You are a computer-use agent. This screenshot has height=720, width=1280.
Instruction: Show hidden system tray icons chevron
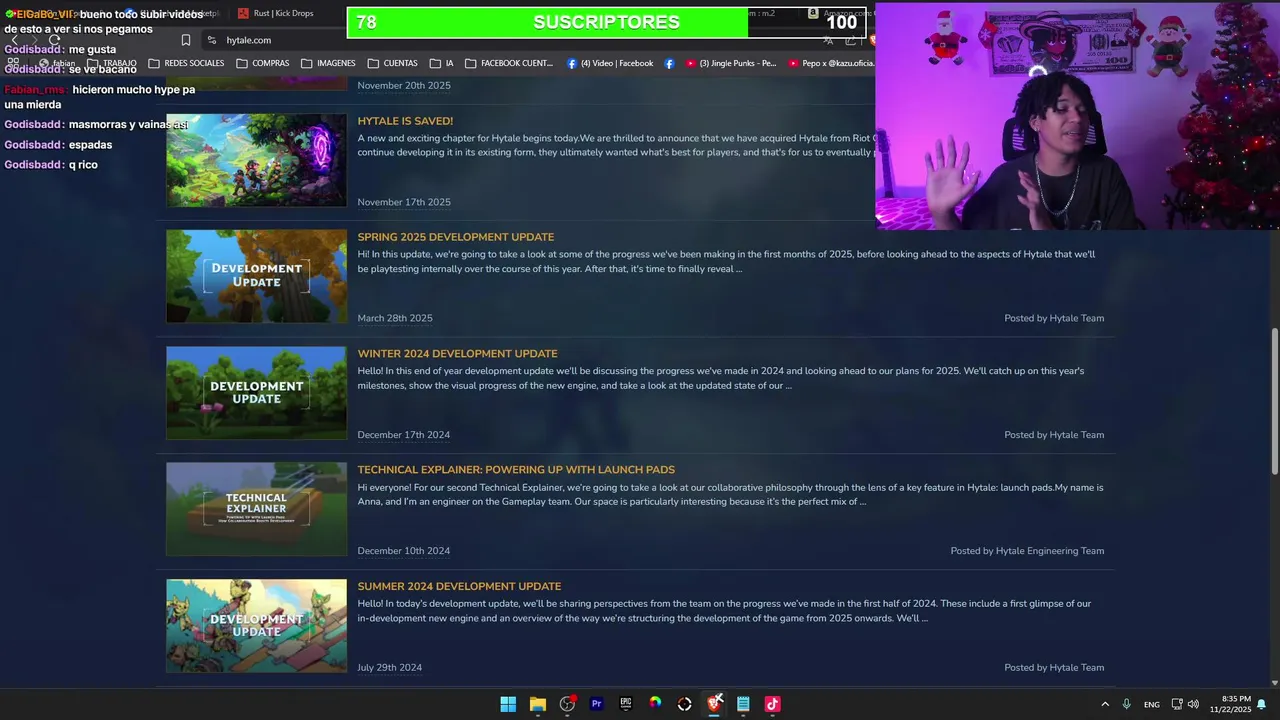click(1105, 704)
